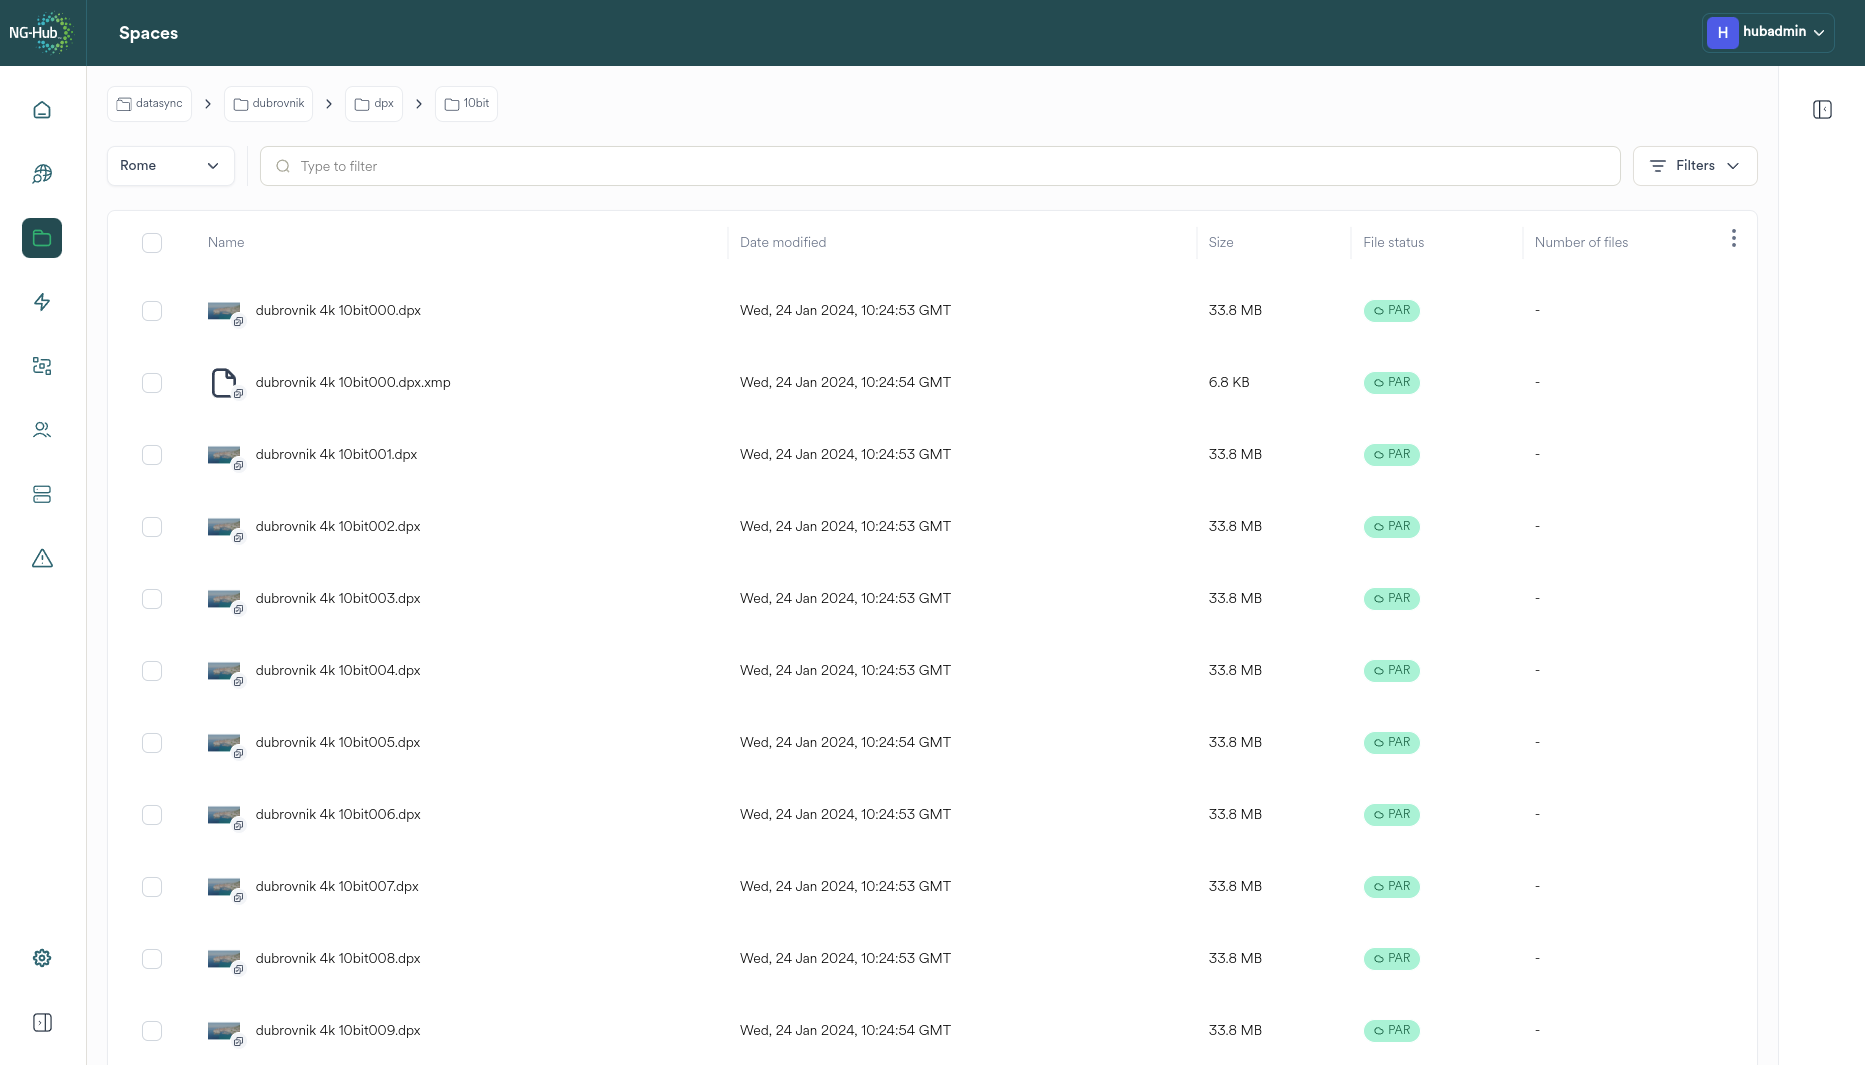This screenshot has width=1865, height=1065.
Task: Go to datasync breadcrumb root
Action: point(149,104)
